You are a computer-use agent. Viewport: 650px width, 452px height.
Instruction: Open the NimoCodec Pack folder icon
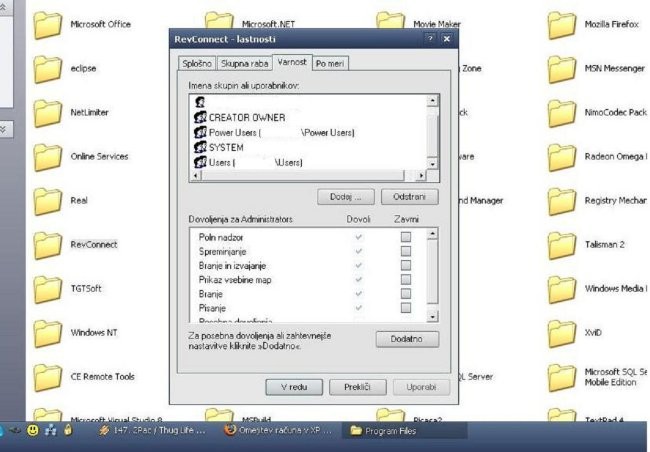(x=562, y=113)
